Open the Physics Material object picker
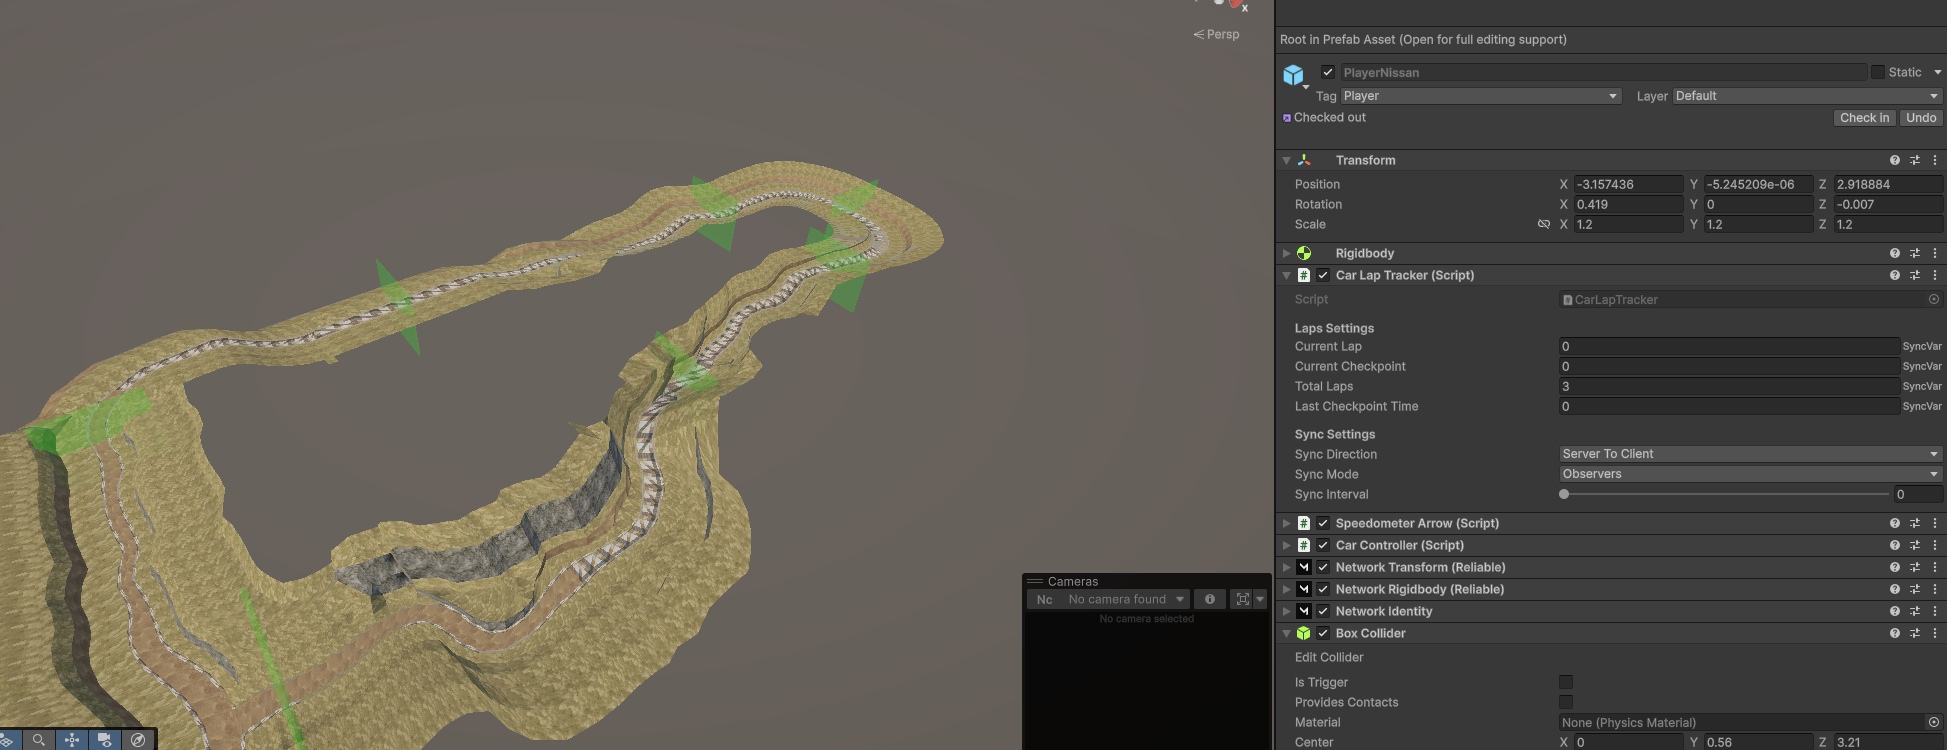 tap(1934, 722)
